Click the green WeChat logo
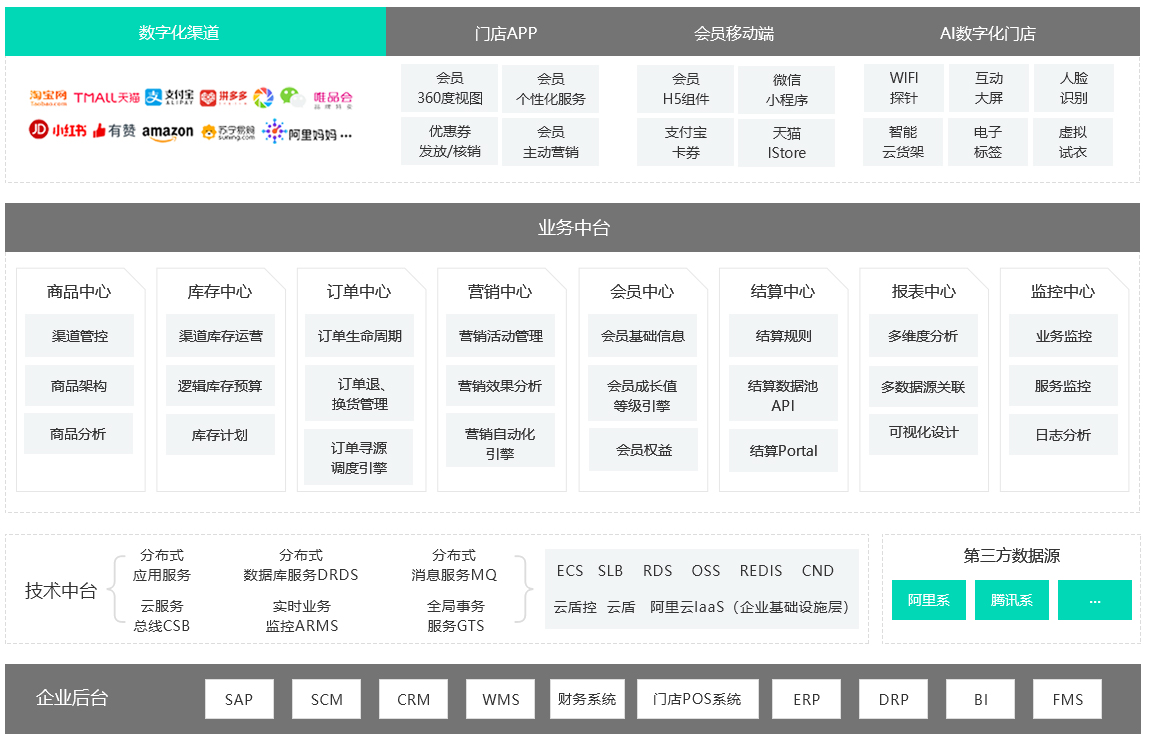1149x746 pixels. [x=292, y=96]
